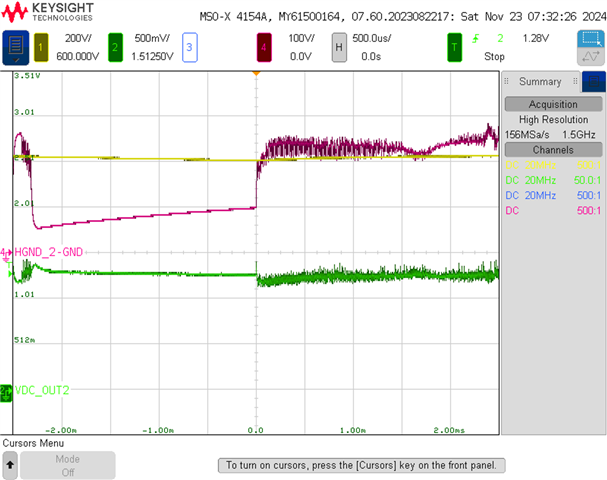
Task: Click channel 4 ground level marker
Action: coord(6,254)
